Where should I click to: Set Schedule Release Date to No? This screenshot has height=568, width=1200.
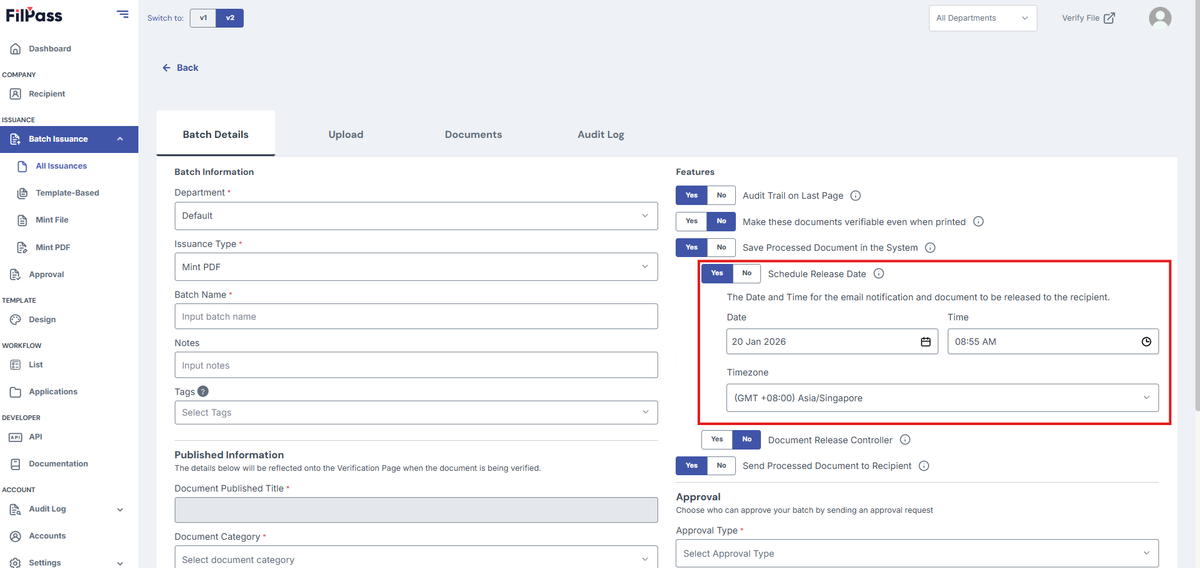tap(746, 274)
